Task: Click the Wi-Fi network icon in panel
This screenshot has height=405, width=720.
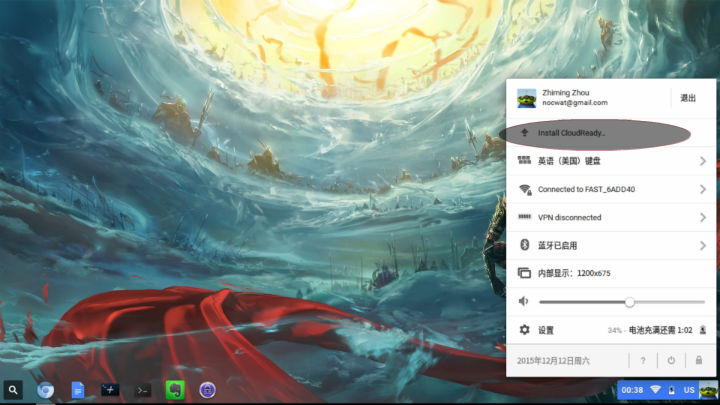Action: coord(525,189)
